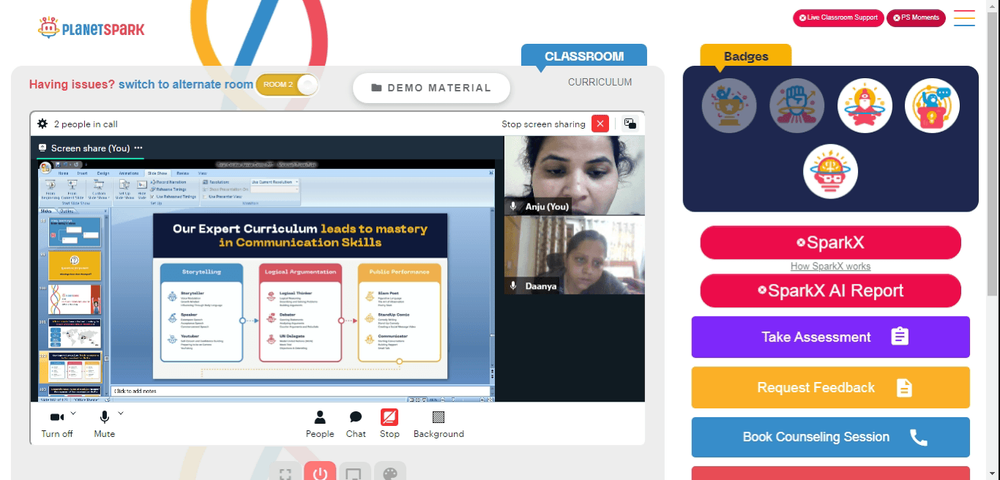Launch SparkX
Viewport: 1000px width, 480px height.
[x=830, y=242]
